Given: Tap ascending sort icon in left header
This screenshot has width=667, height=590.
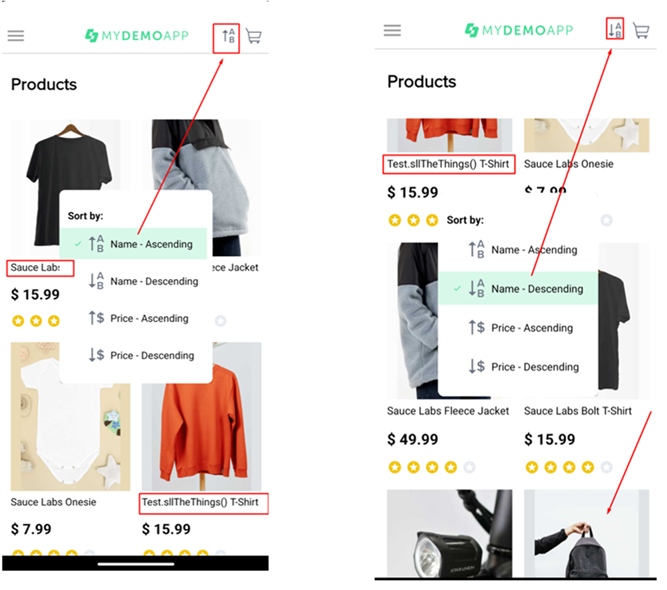Looking at the screenshot, I should point(228,36).
